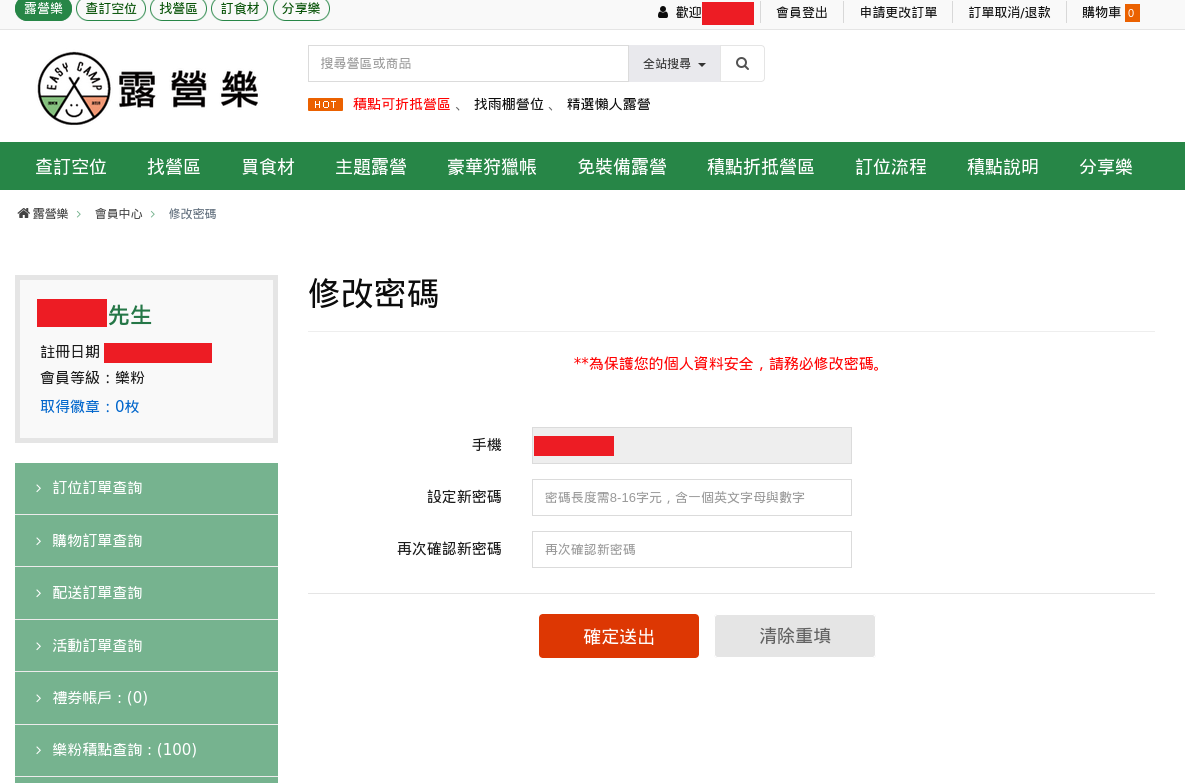Focus the 再次確認新密碼 field
This screenshot has width=1185, height=783.
(x=692, y=549)
